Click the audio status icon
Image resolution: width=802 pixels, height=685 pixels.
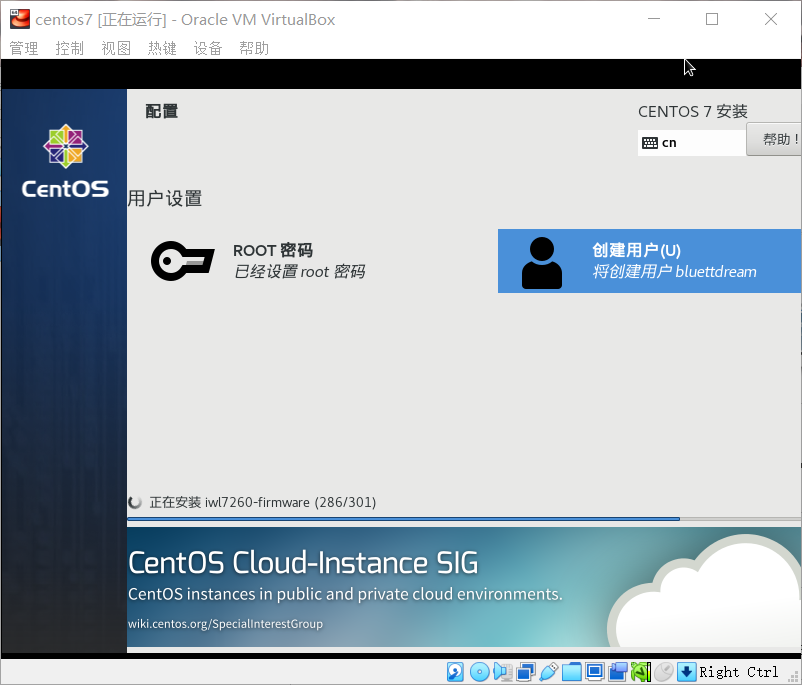tap(503, 672)
